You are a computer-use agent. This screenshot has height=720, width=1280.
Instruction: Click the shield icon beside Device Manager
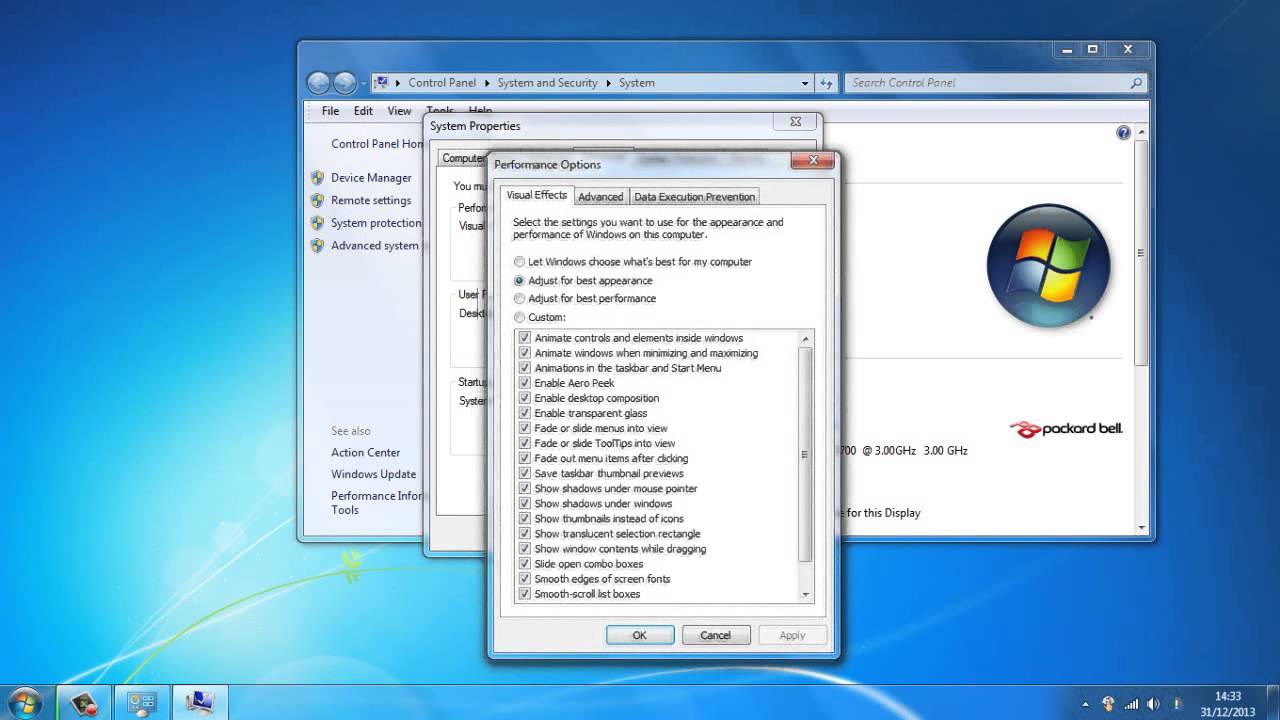click(318, 177)
